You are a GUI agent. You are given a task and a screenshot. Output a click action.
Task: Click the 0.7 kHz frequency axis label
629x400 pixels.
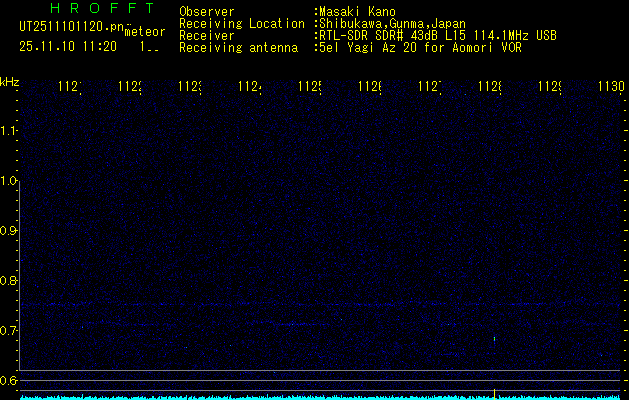coord(8,331)
